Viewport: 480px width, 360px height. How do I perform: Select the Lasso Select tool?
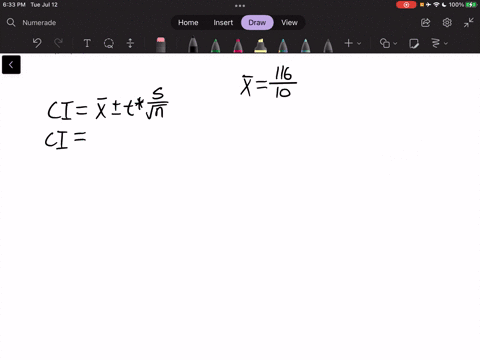[x=109, y=43]
